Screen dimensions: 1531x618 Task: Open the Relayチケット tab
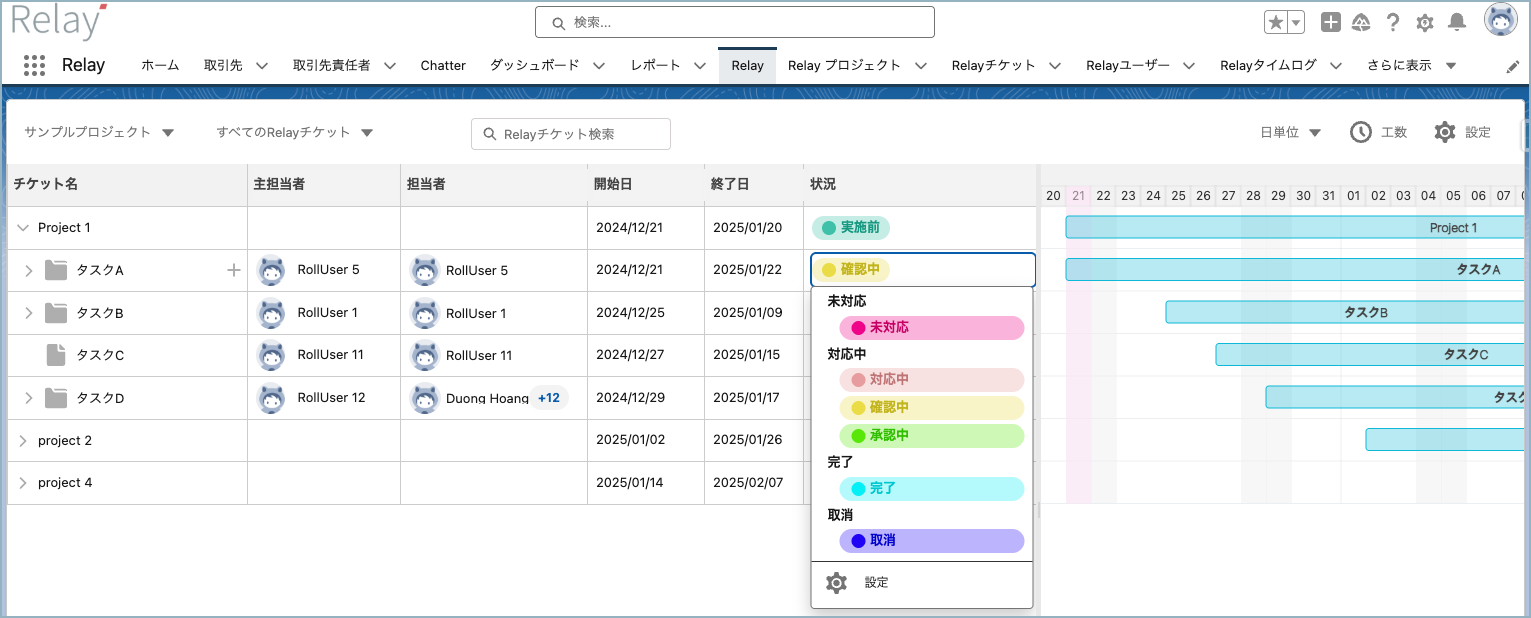click(x=993, y=66)
